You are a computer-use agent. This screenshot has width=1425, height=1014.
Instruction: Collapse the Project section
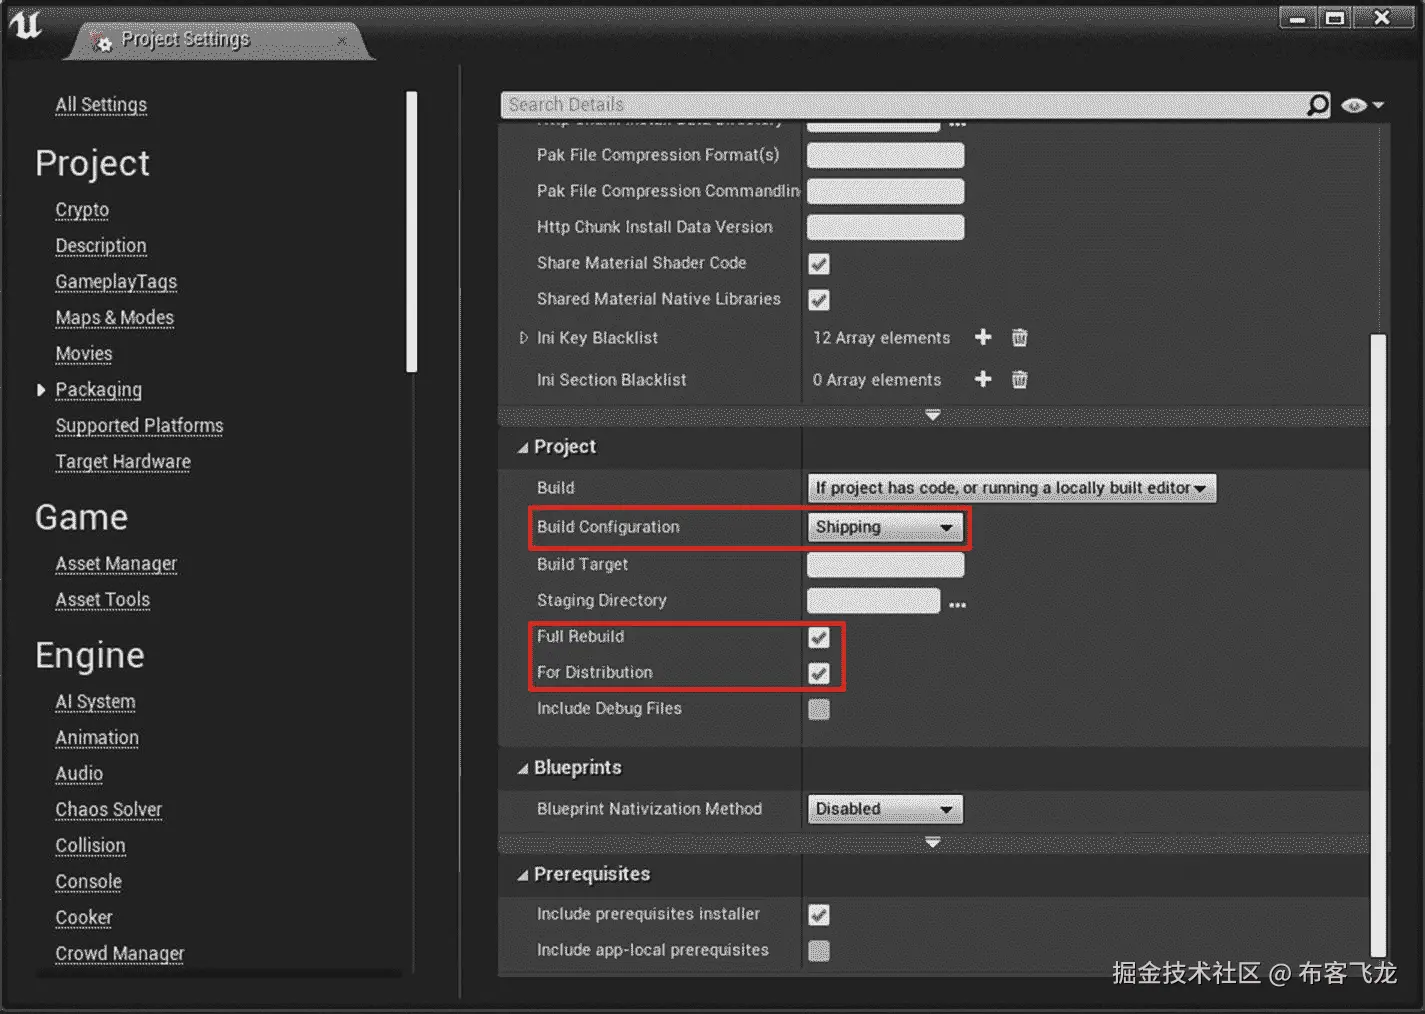522,448
